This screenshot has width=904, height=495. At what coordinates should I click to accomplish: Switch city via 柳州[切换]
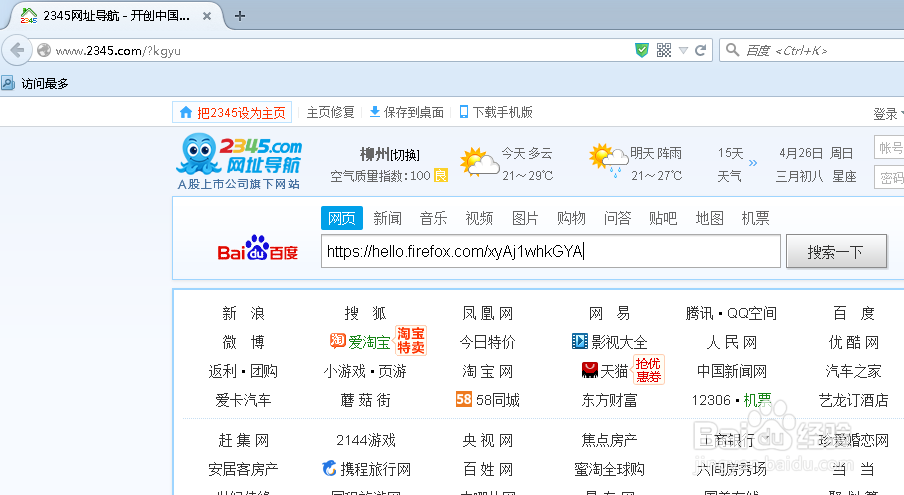pos(390,154)
